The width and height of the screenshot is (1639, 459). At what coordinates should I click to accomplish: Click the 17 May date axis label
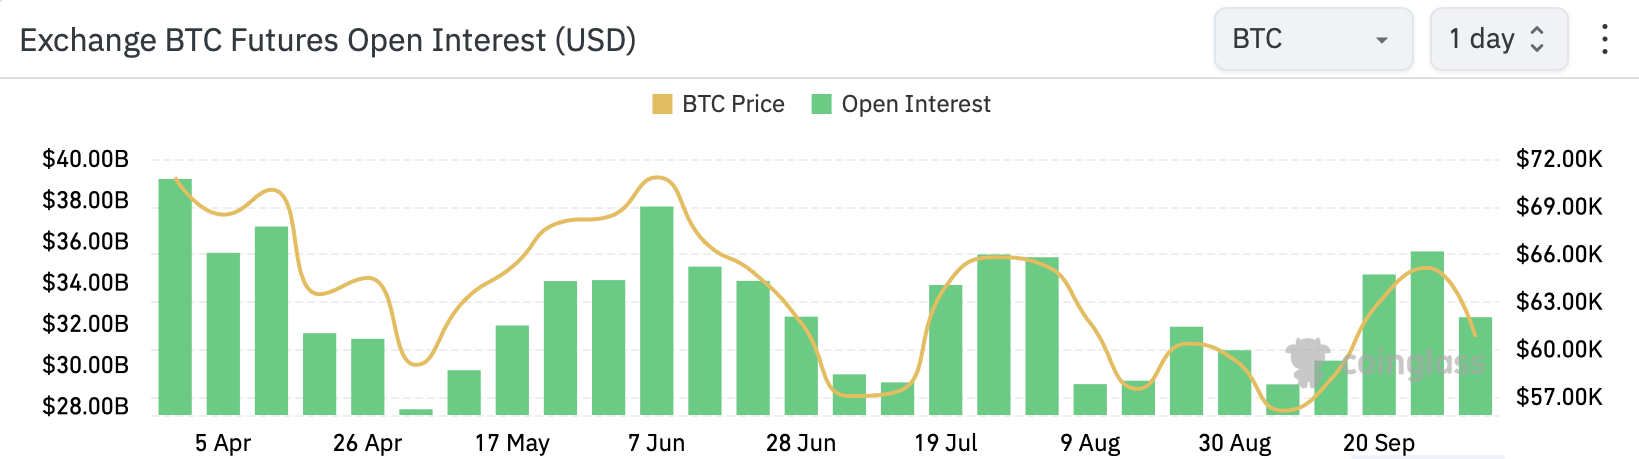click(512, 443)
